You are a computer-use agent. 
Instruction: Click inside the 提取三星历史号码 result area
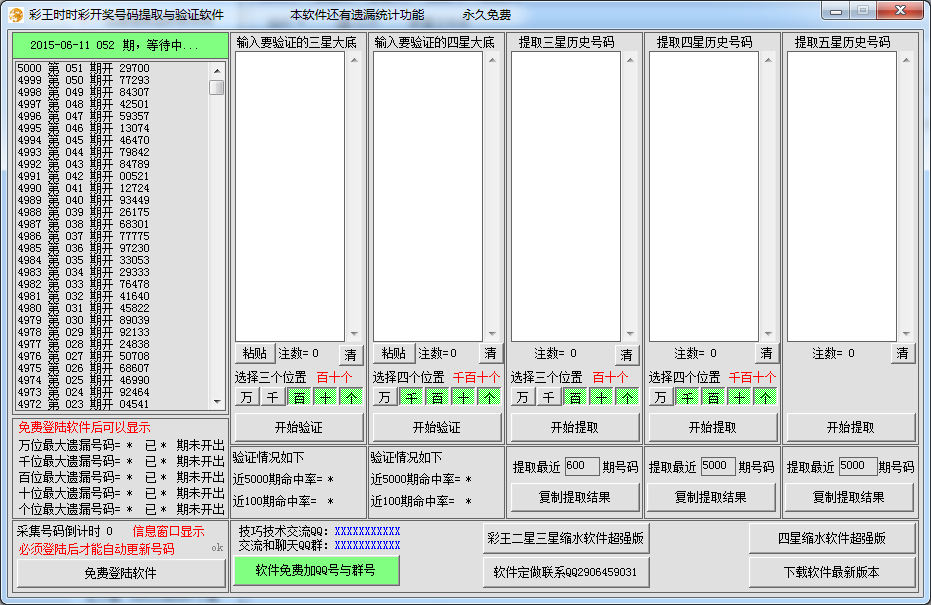coord(566,197)
